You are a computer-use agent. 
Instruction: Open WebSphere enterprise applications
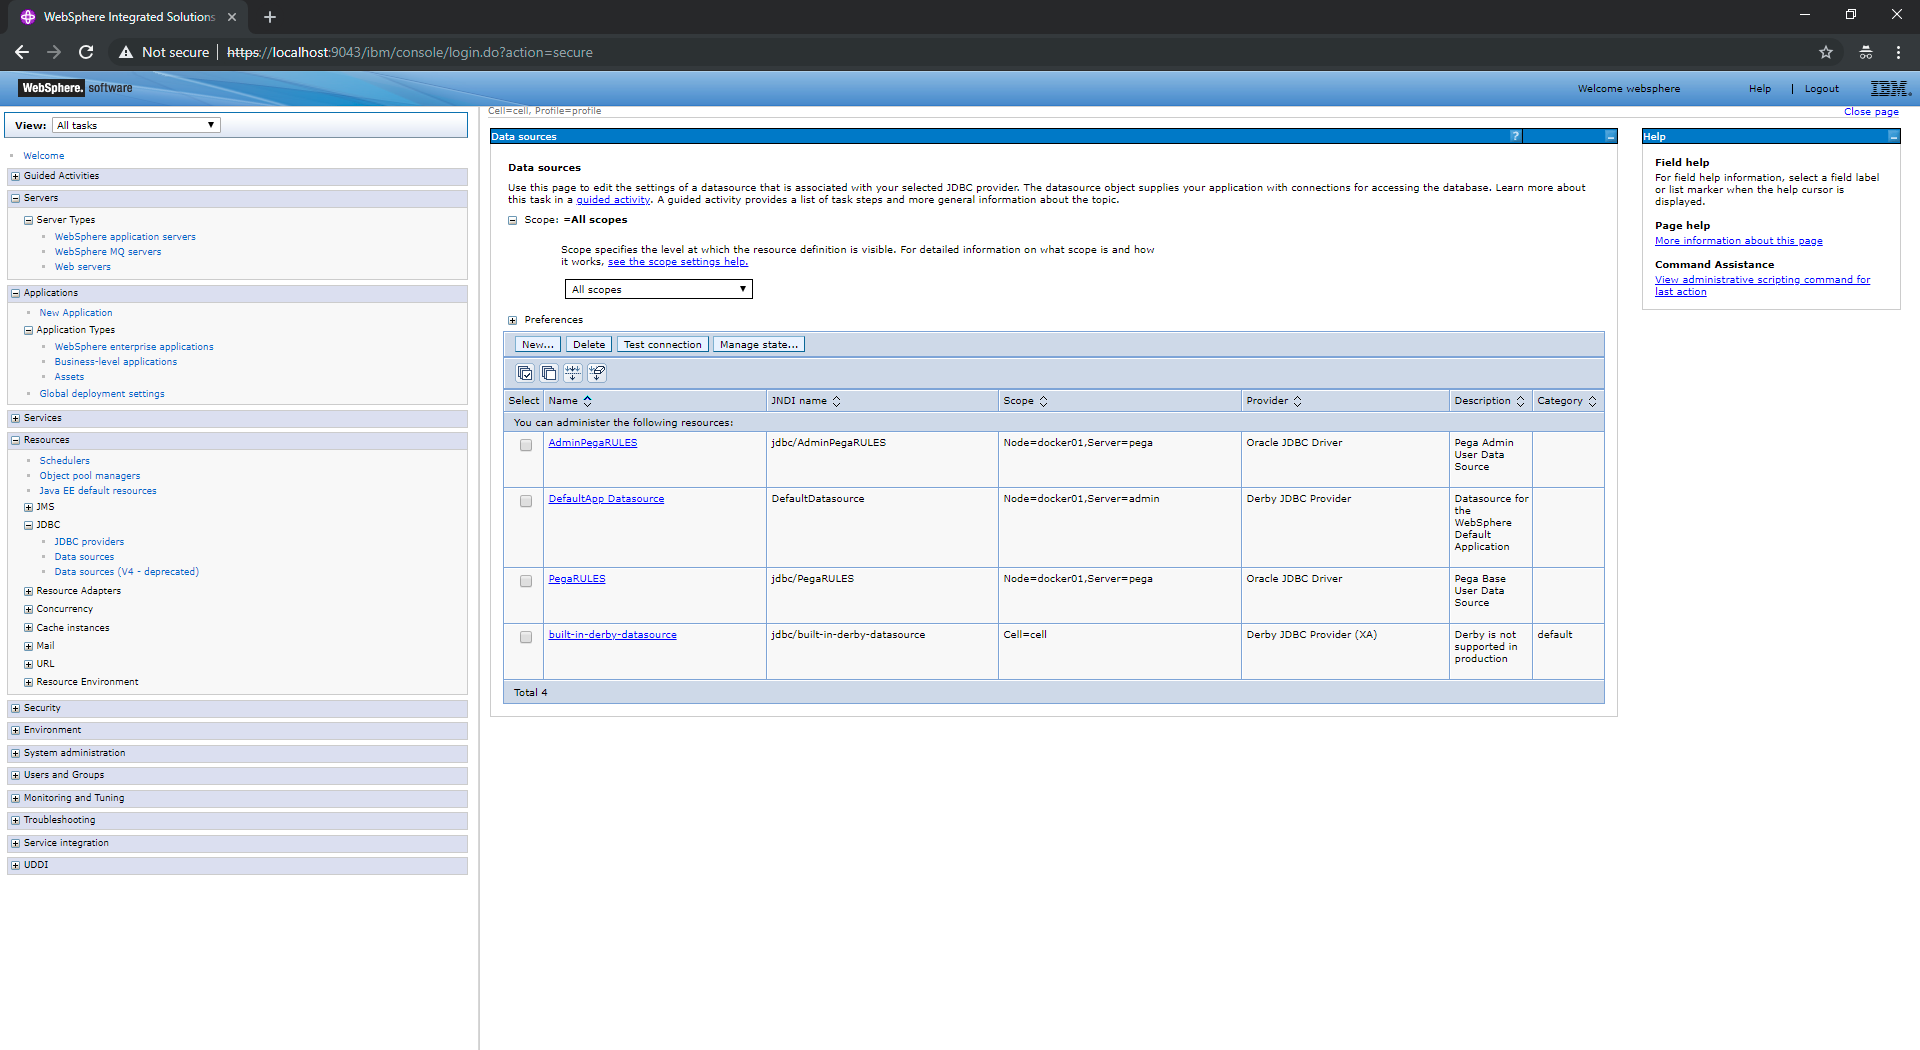click(x=134, y=347)
